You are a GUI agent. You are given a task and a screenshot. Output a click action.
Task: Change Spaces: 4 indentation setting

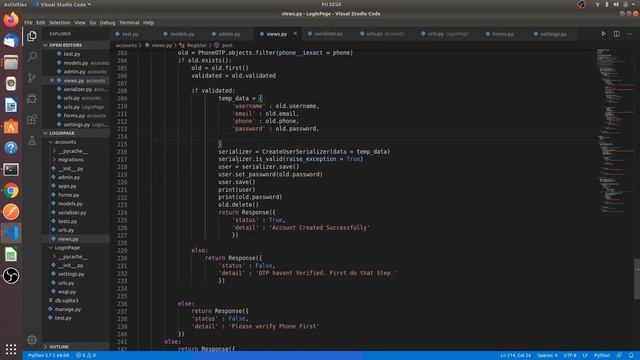tap(547, 356)
